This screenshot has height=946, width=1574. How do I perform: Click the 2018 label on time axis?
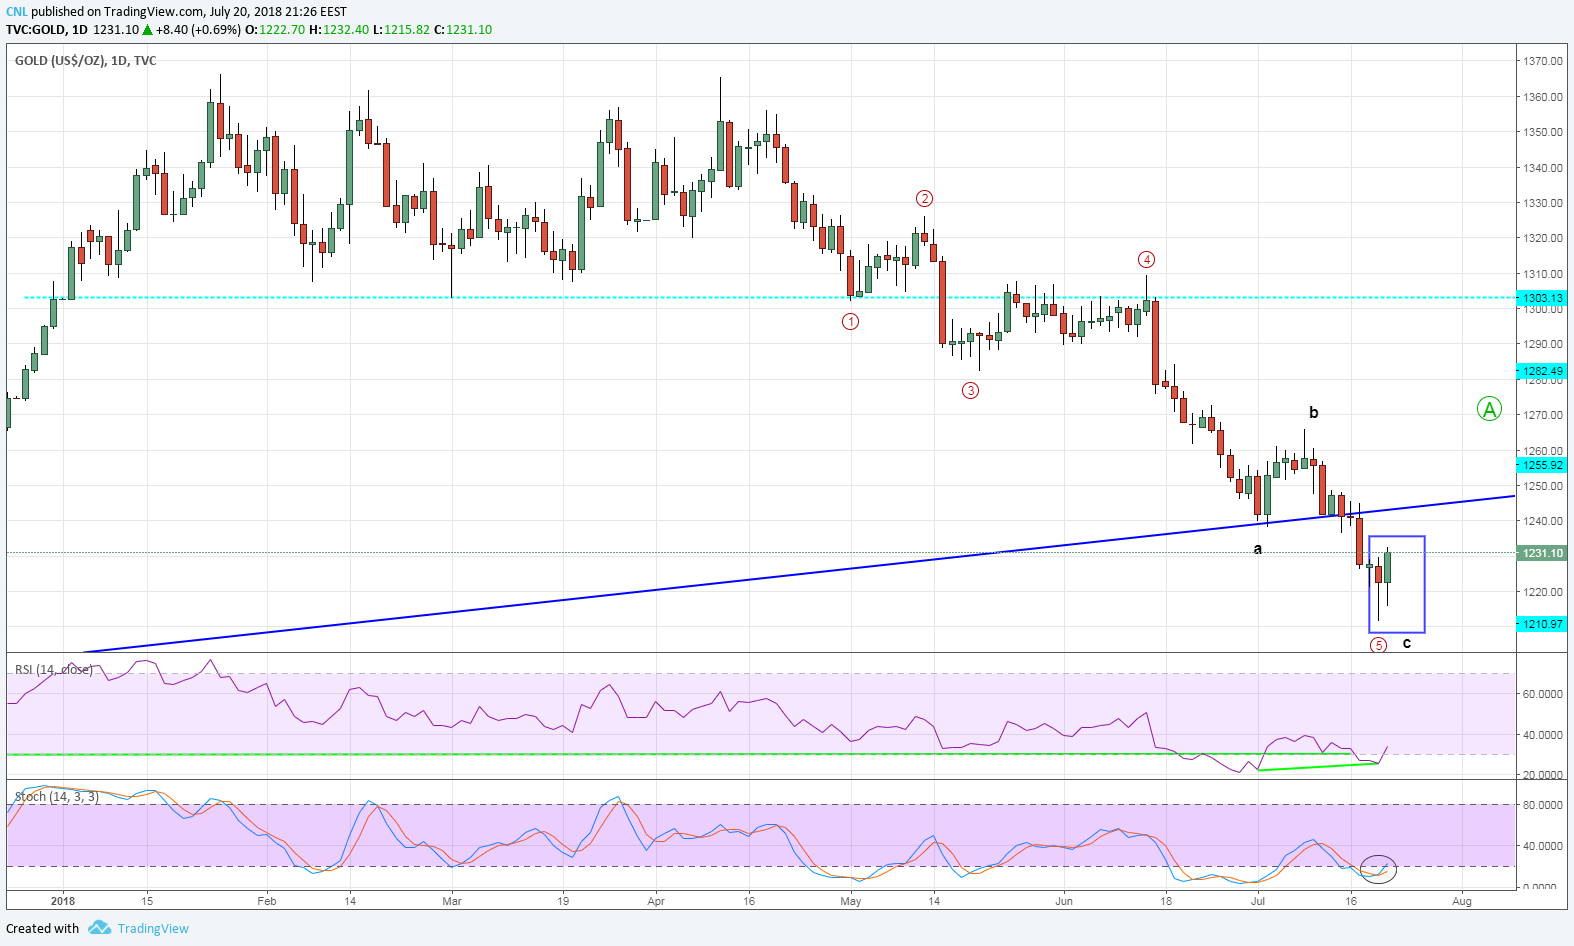[x=62, y=900]
